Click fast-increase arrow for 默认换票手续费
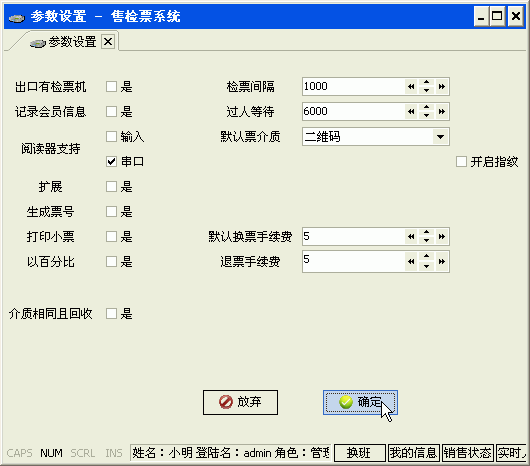 (x=441, y=237)
